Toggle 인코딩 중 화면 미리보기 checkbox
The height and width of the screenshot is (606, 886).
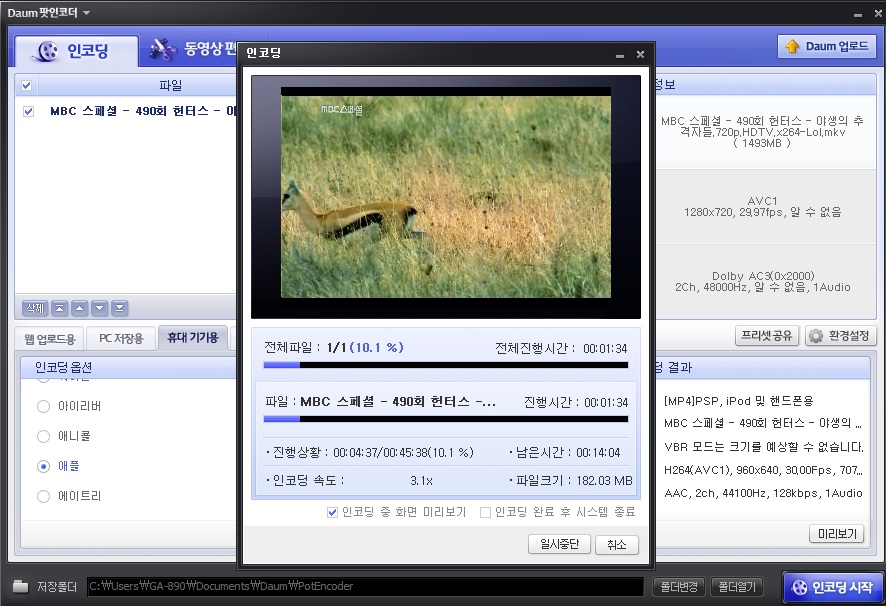(x=332, y=512)
